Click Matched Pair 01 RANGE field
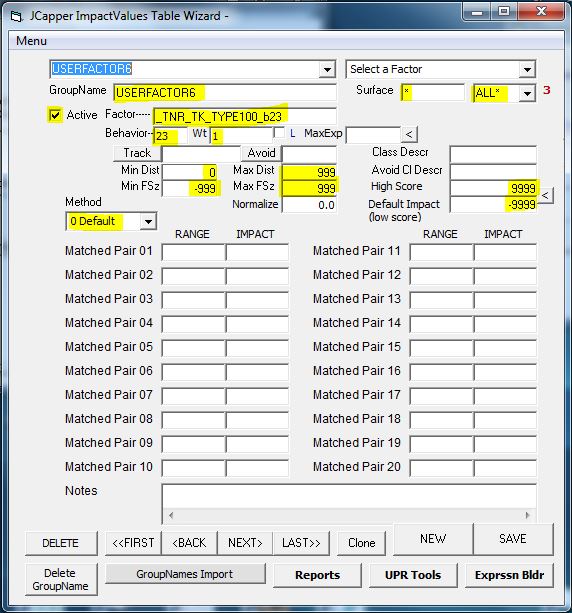This screenshot has height=613, width=572. 194,252
